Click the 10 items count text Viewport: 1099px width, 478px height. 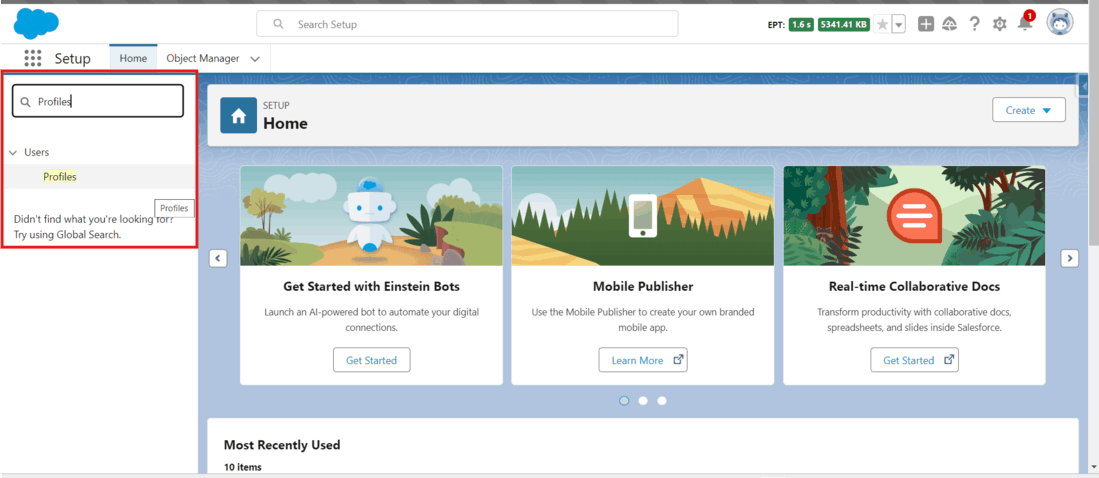243,466
